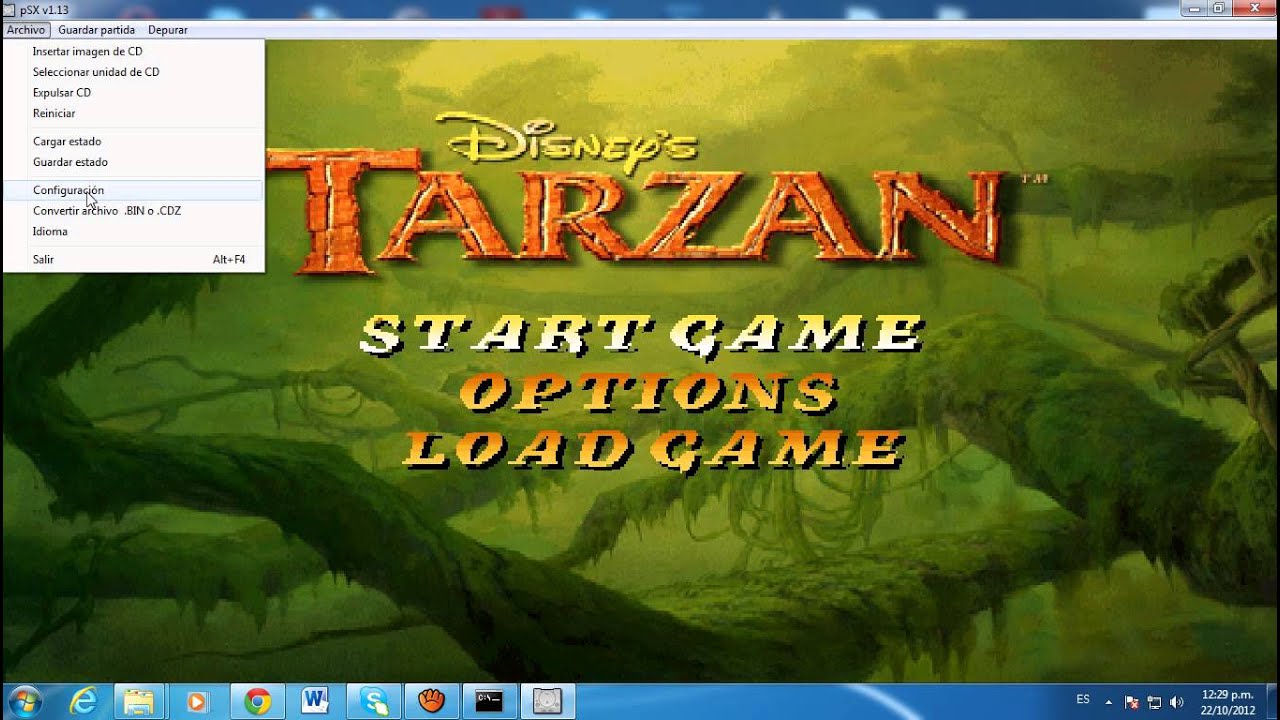Click the pSX window title icon
1280x720 pixels.
point(10,9)
